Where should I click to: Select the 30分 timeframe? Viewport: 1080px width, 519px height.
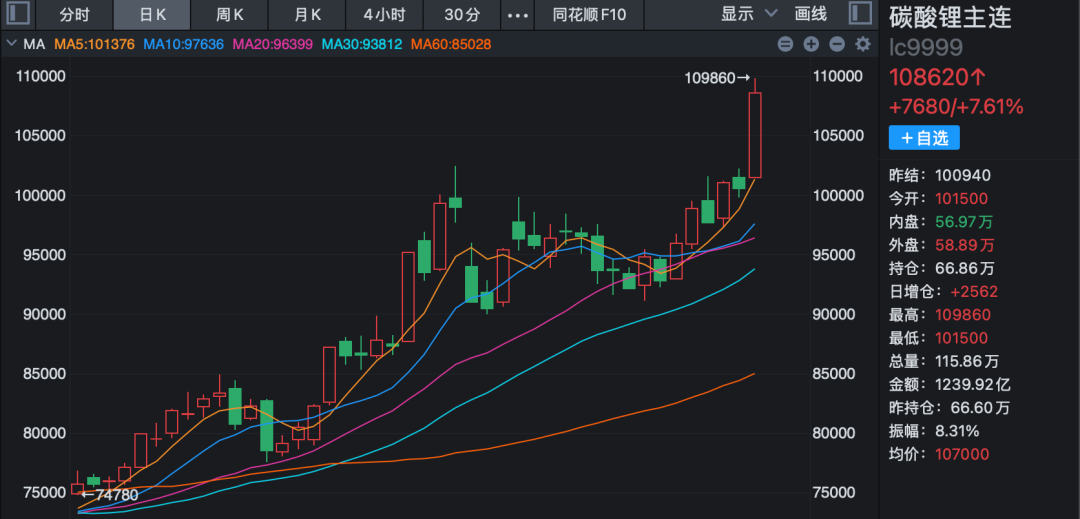click(461, 15)
